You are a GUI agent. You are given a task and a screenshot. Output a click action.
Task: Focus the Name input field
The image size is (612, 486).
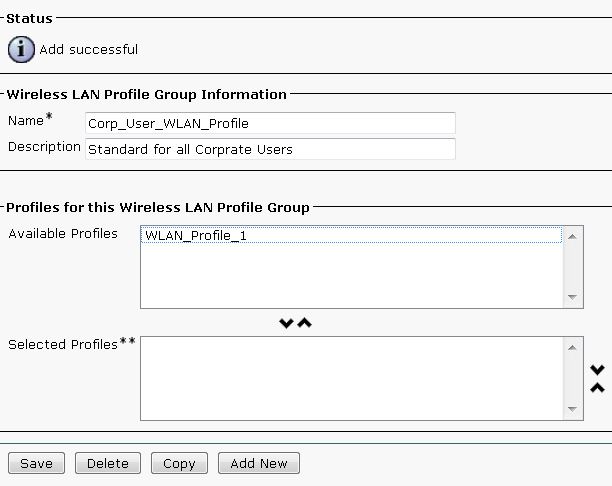(x=270, y=123)
